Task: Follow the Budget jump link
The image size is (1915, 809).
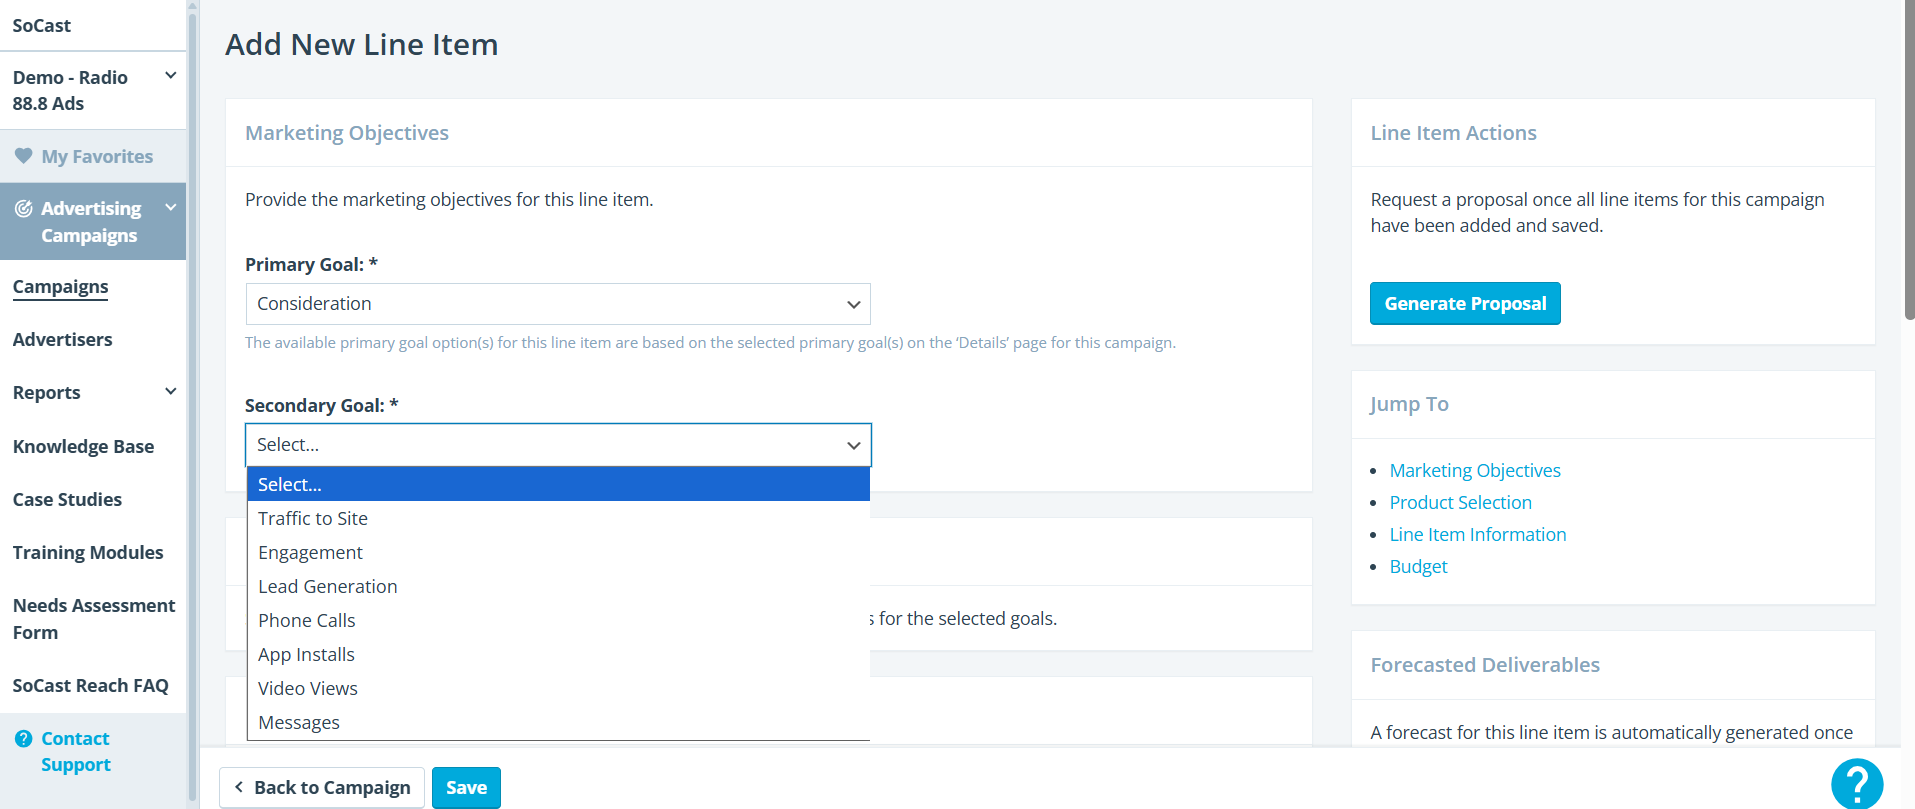Action: coord(1418,567)
